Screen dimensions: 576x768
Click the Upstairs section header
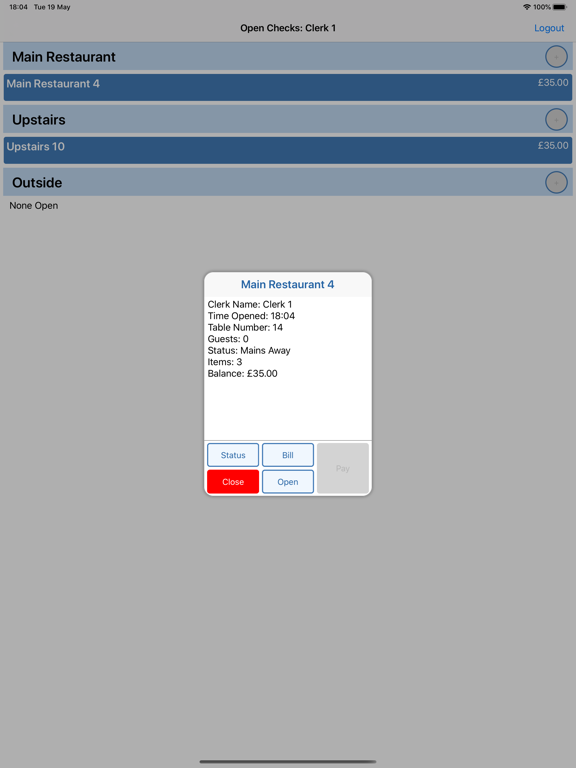click(x=288, y=119)
